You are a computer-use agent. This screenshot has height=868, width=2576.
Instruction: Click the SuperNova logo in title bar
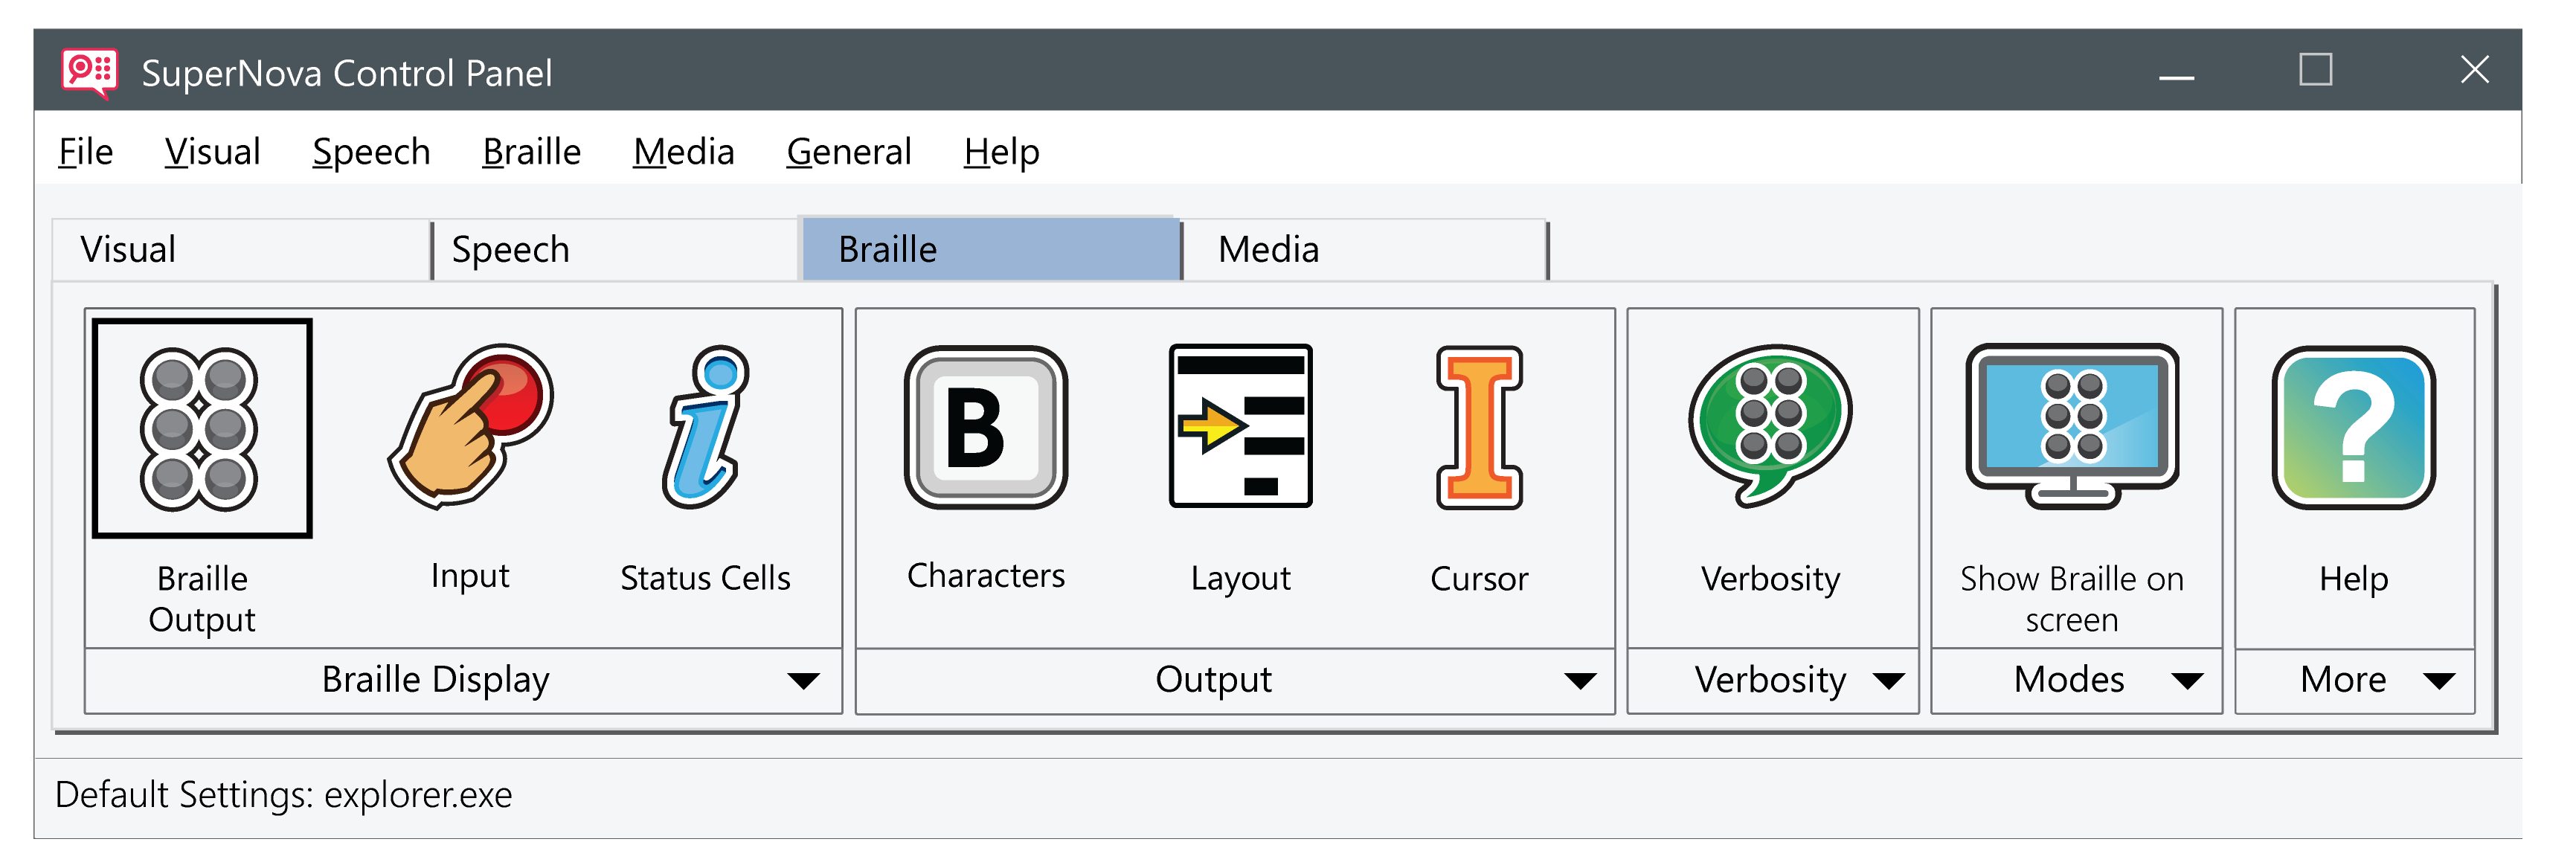pos(89,72)
